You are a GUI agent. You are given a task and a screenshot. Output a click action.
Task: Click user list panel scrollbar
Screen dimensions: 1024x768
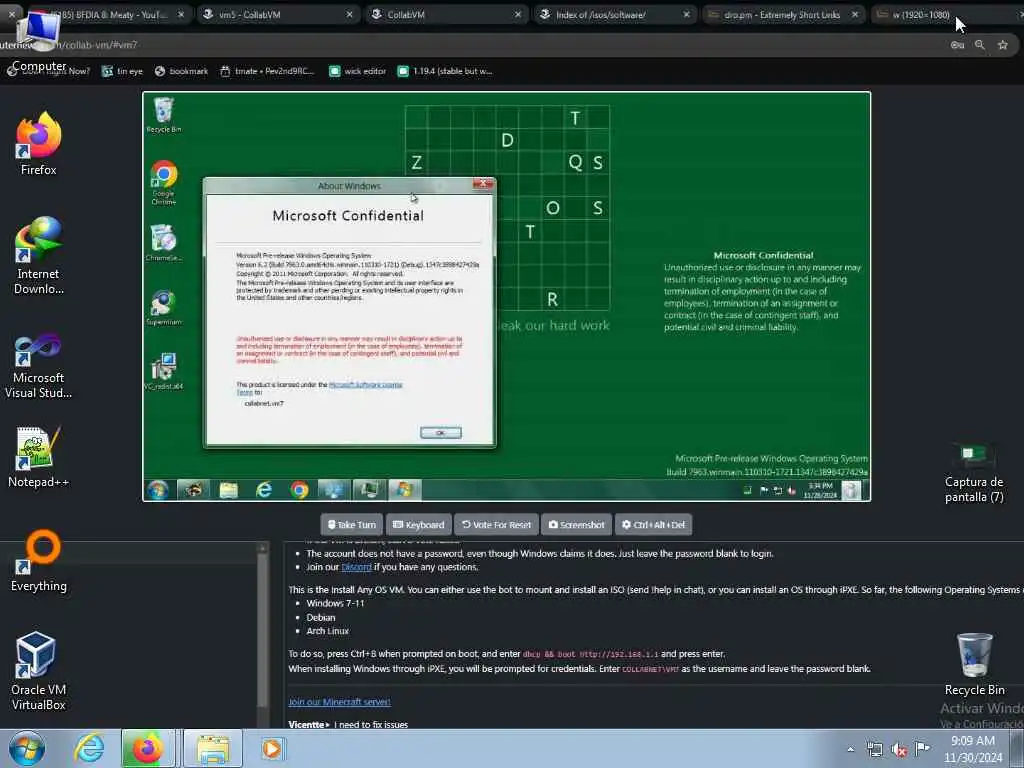(263, 633)
